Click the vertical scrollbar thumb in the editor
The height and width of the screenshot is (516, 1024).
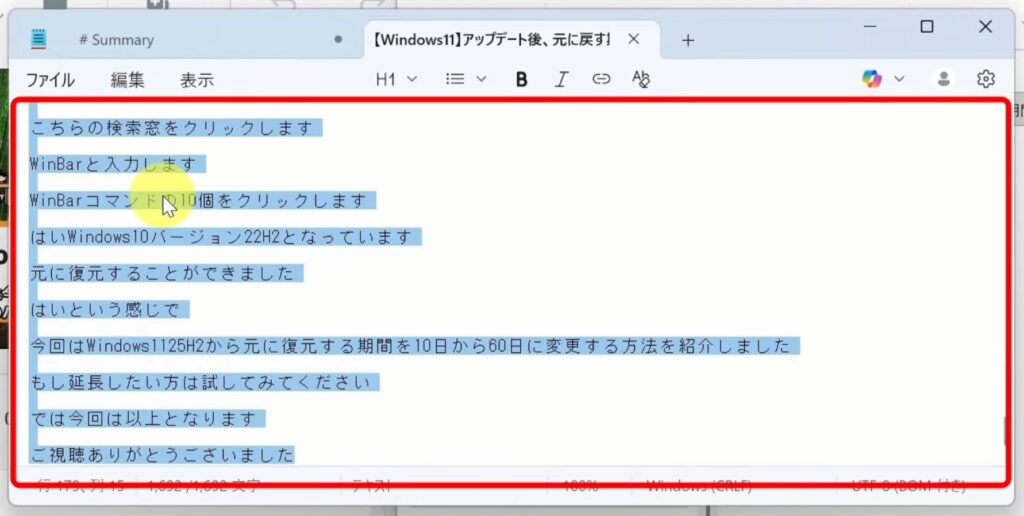(x=1006, y=430)
